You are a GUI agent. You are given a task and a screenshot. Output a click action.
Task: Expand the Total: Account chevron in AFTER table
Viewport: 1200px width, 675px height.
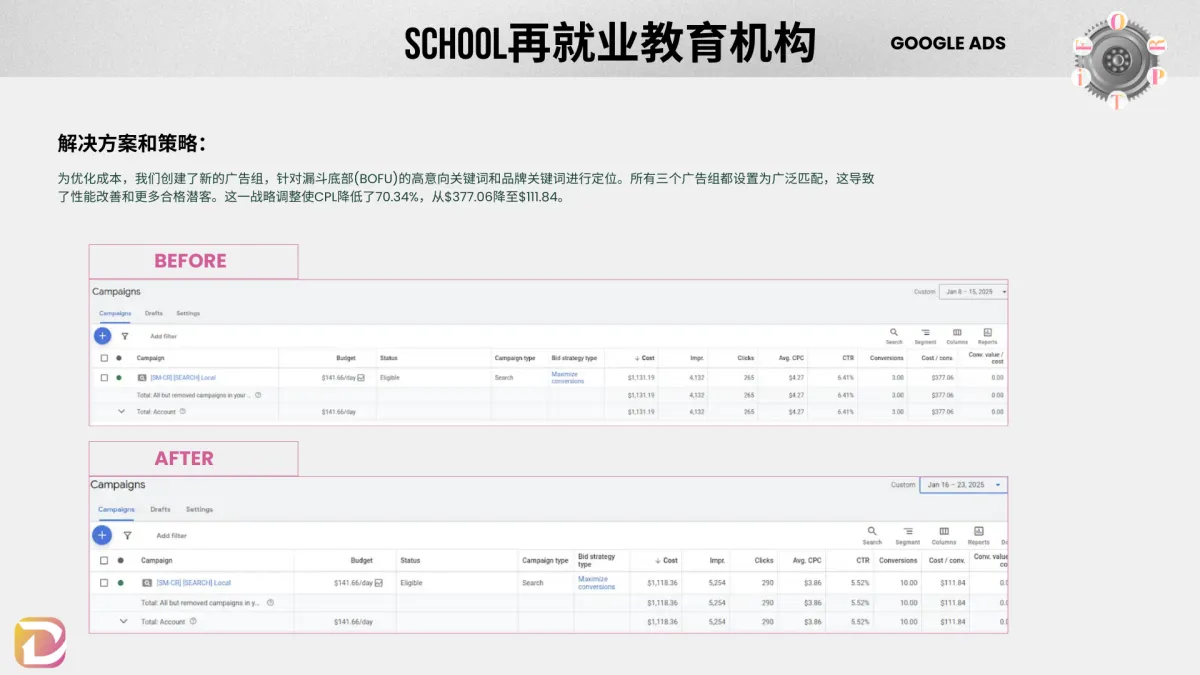point(124,621)
